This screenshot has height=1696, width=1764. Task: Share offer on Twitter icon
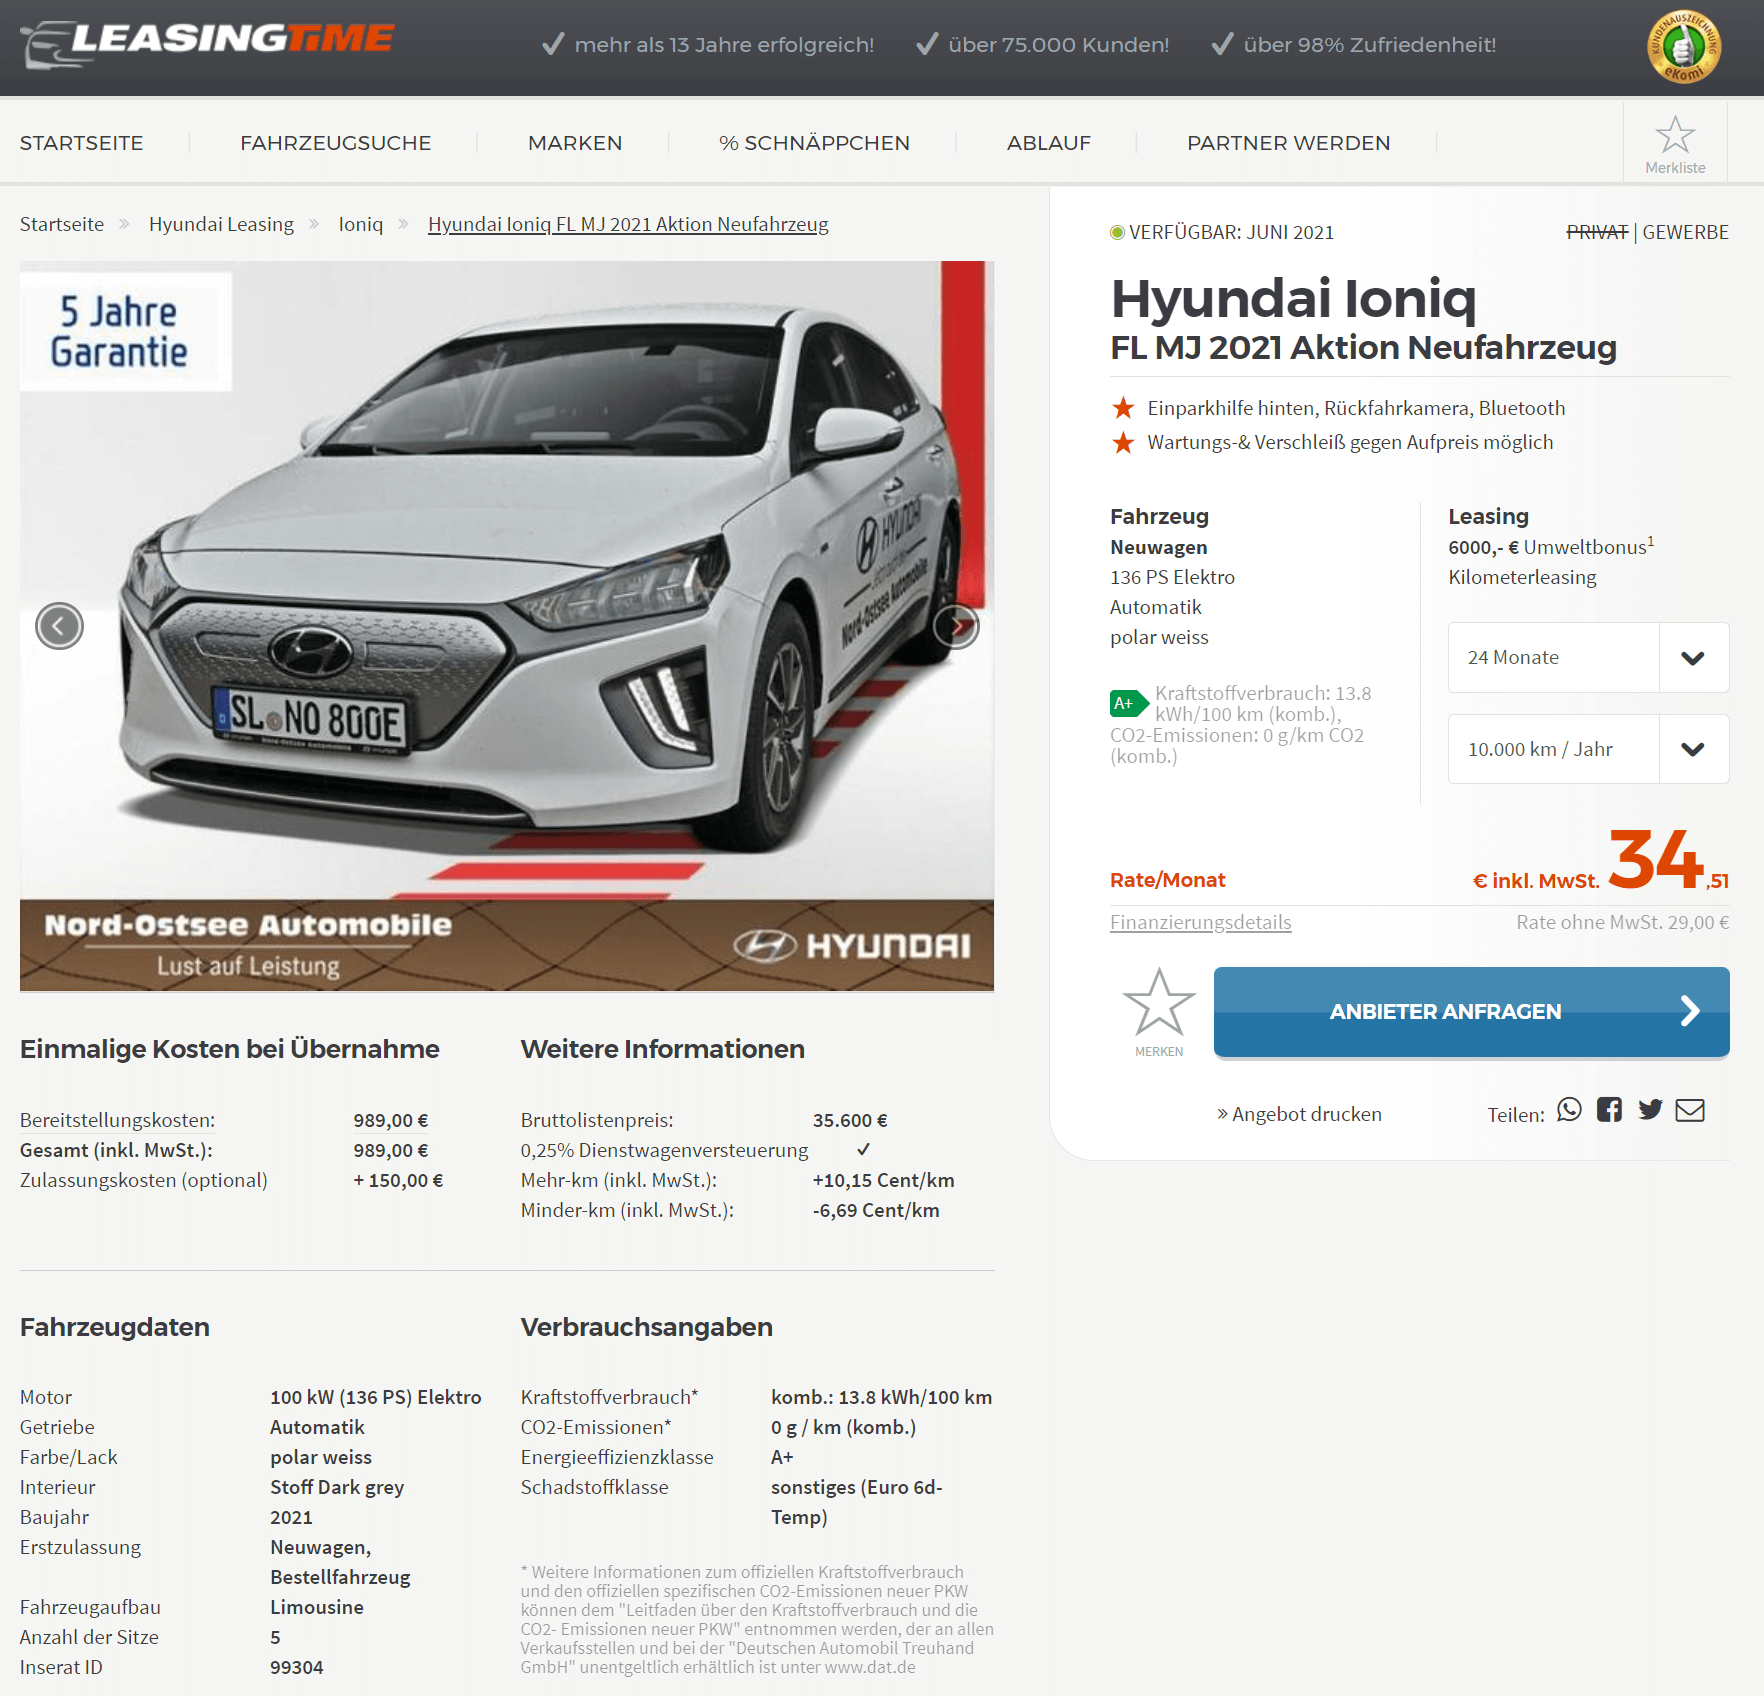[1651, 1110]
